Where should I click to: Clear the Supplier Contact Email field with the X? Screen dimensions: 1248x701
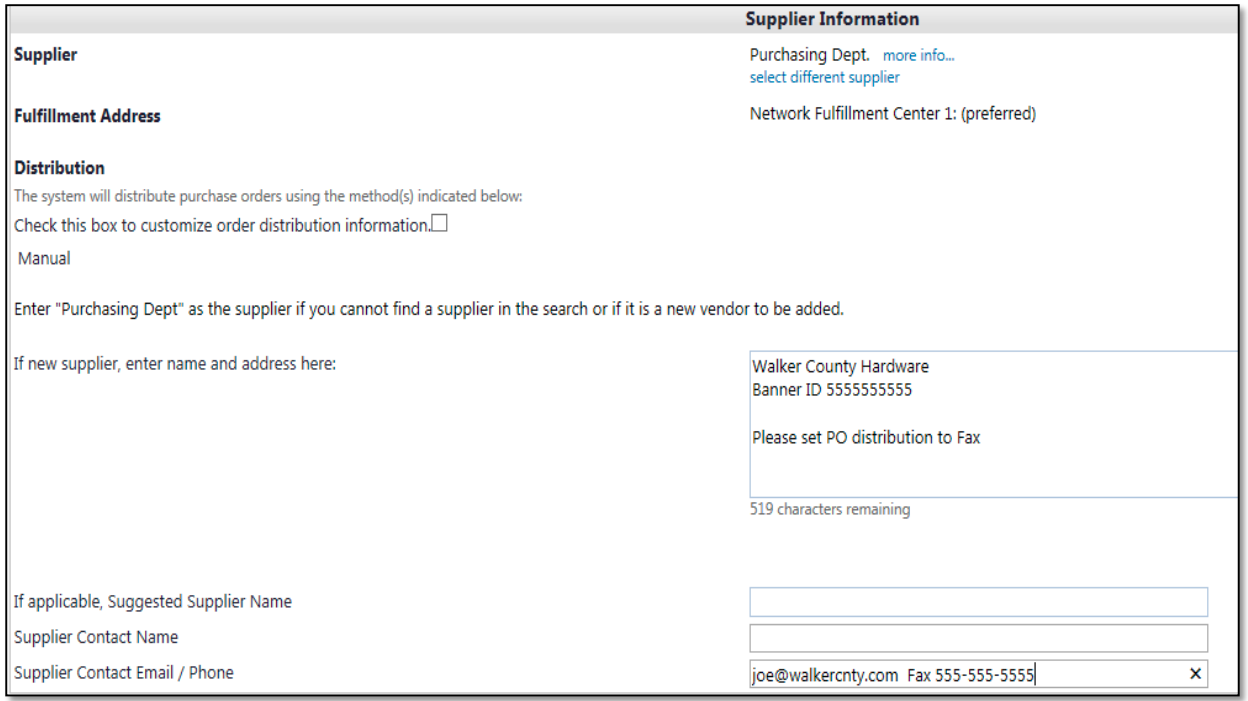coord(1196,674)
